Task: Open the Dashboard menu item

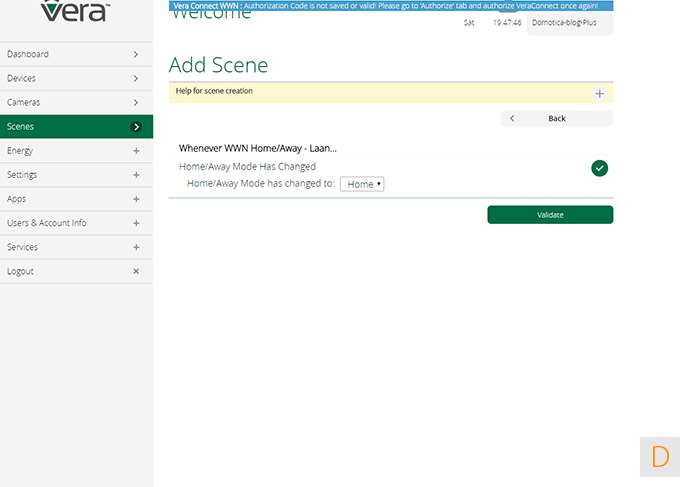Action: 28,55
